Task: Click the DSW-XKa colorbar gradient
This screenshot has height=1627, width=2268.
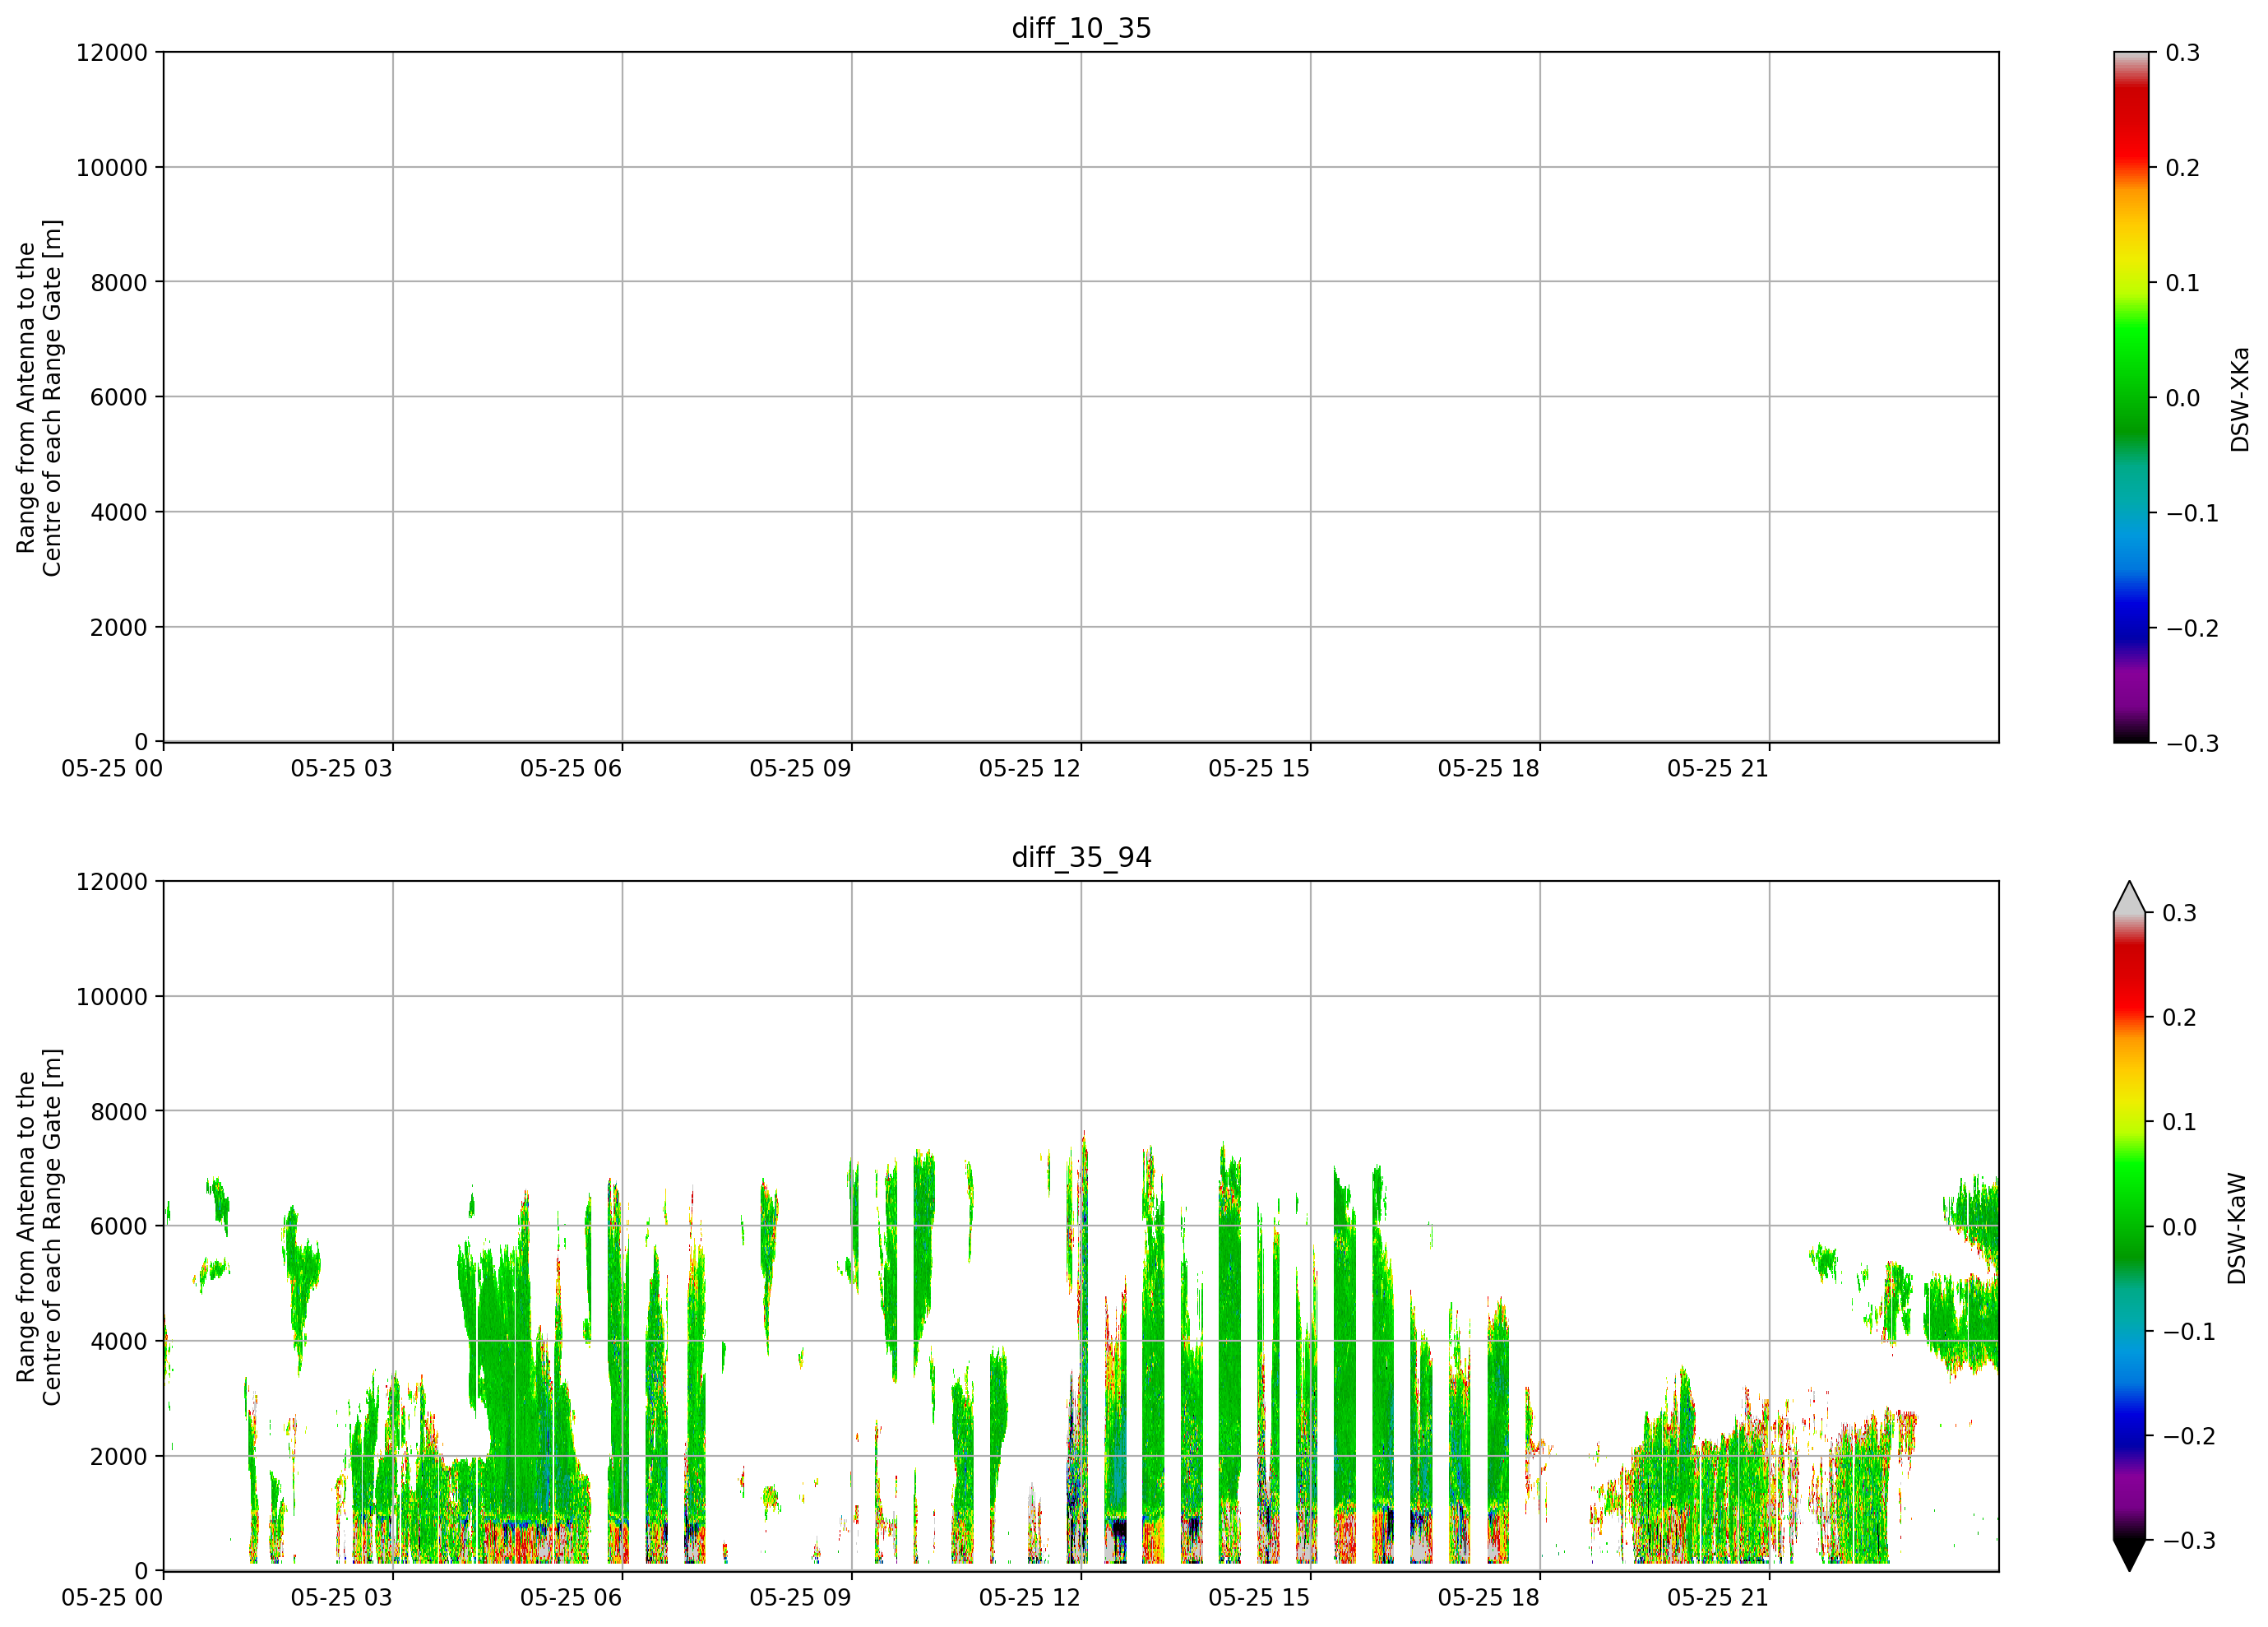Action: [2131, 397]
